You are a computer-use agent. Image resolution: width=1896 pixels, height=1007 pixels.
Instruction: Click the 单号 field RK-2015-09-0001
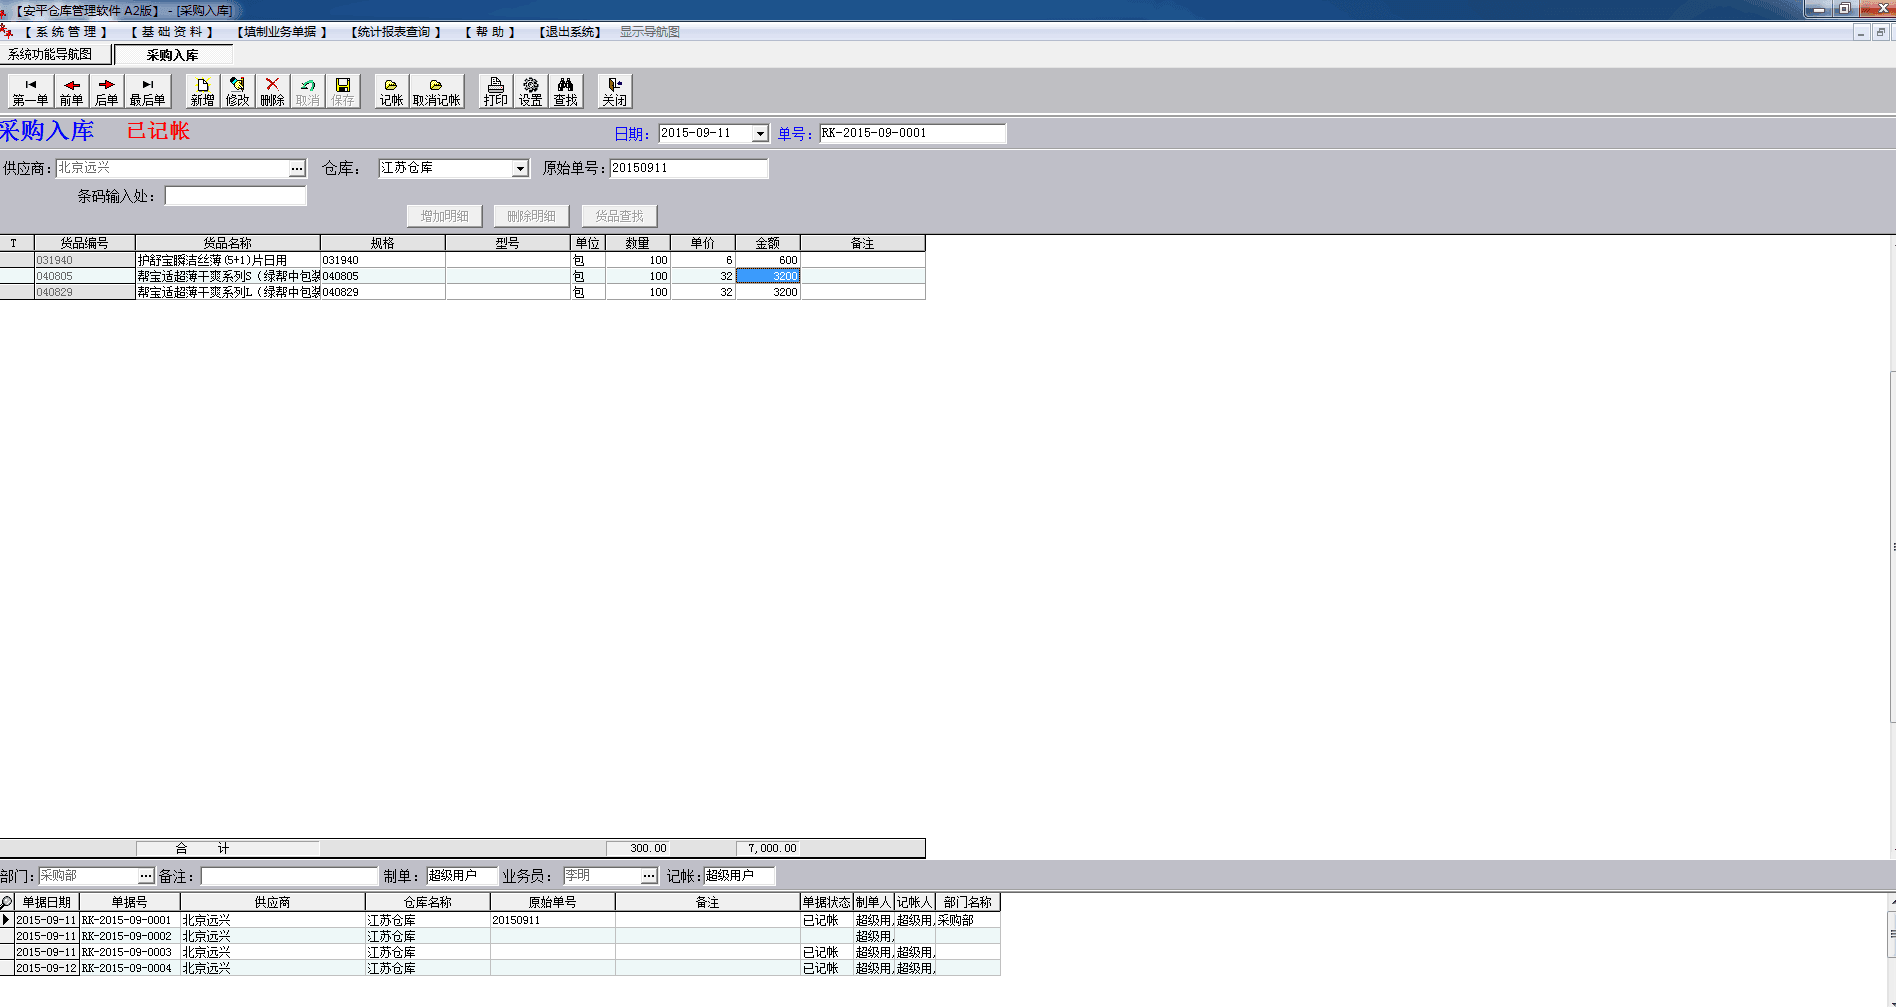[912, 133]
